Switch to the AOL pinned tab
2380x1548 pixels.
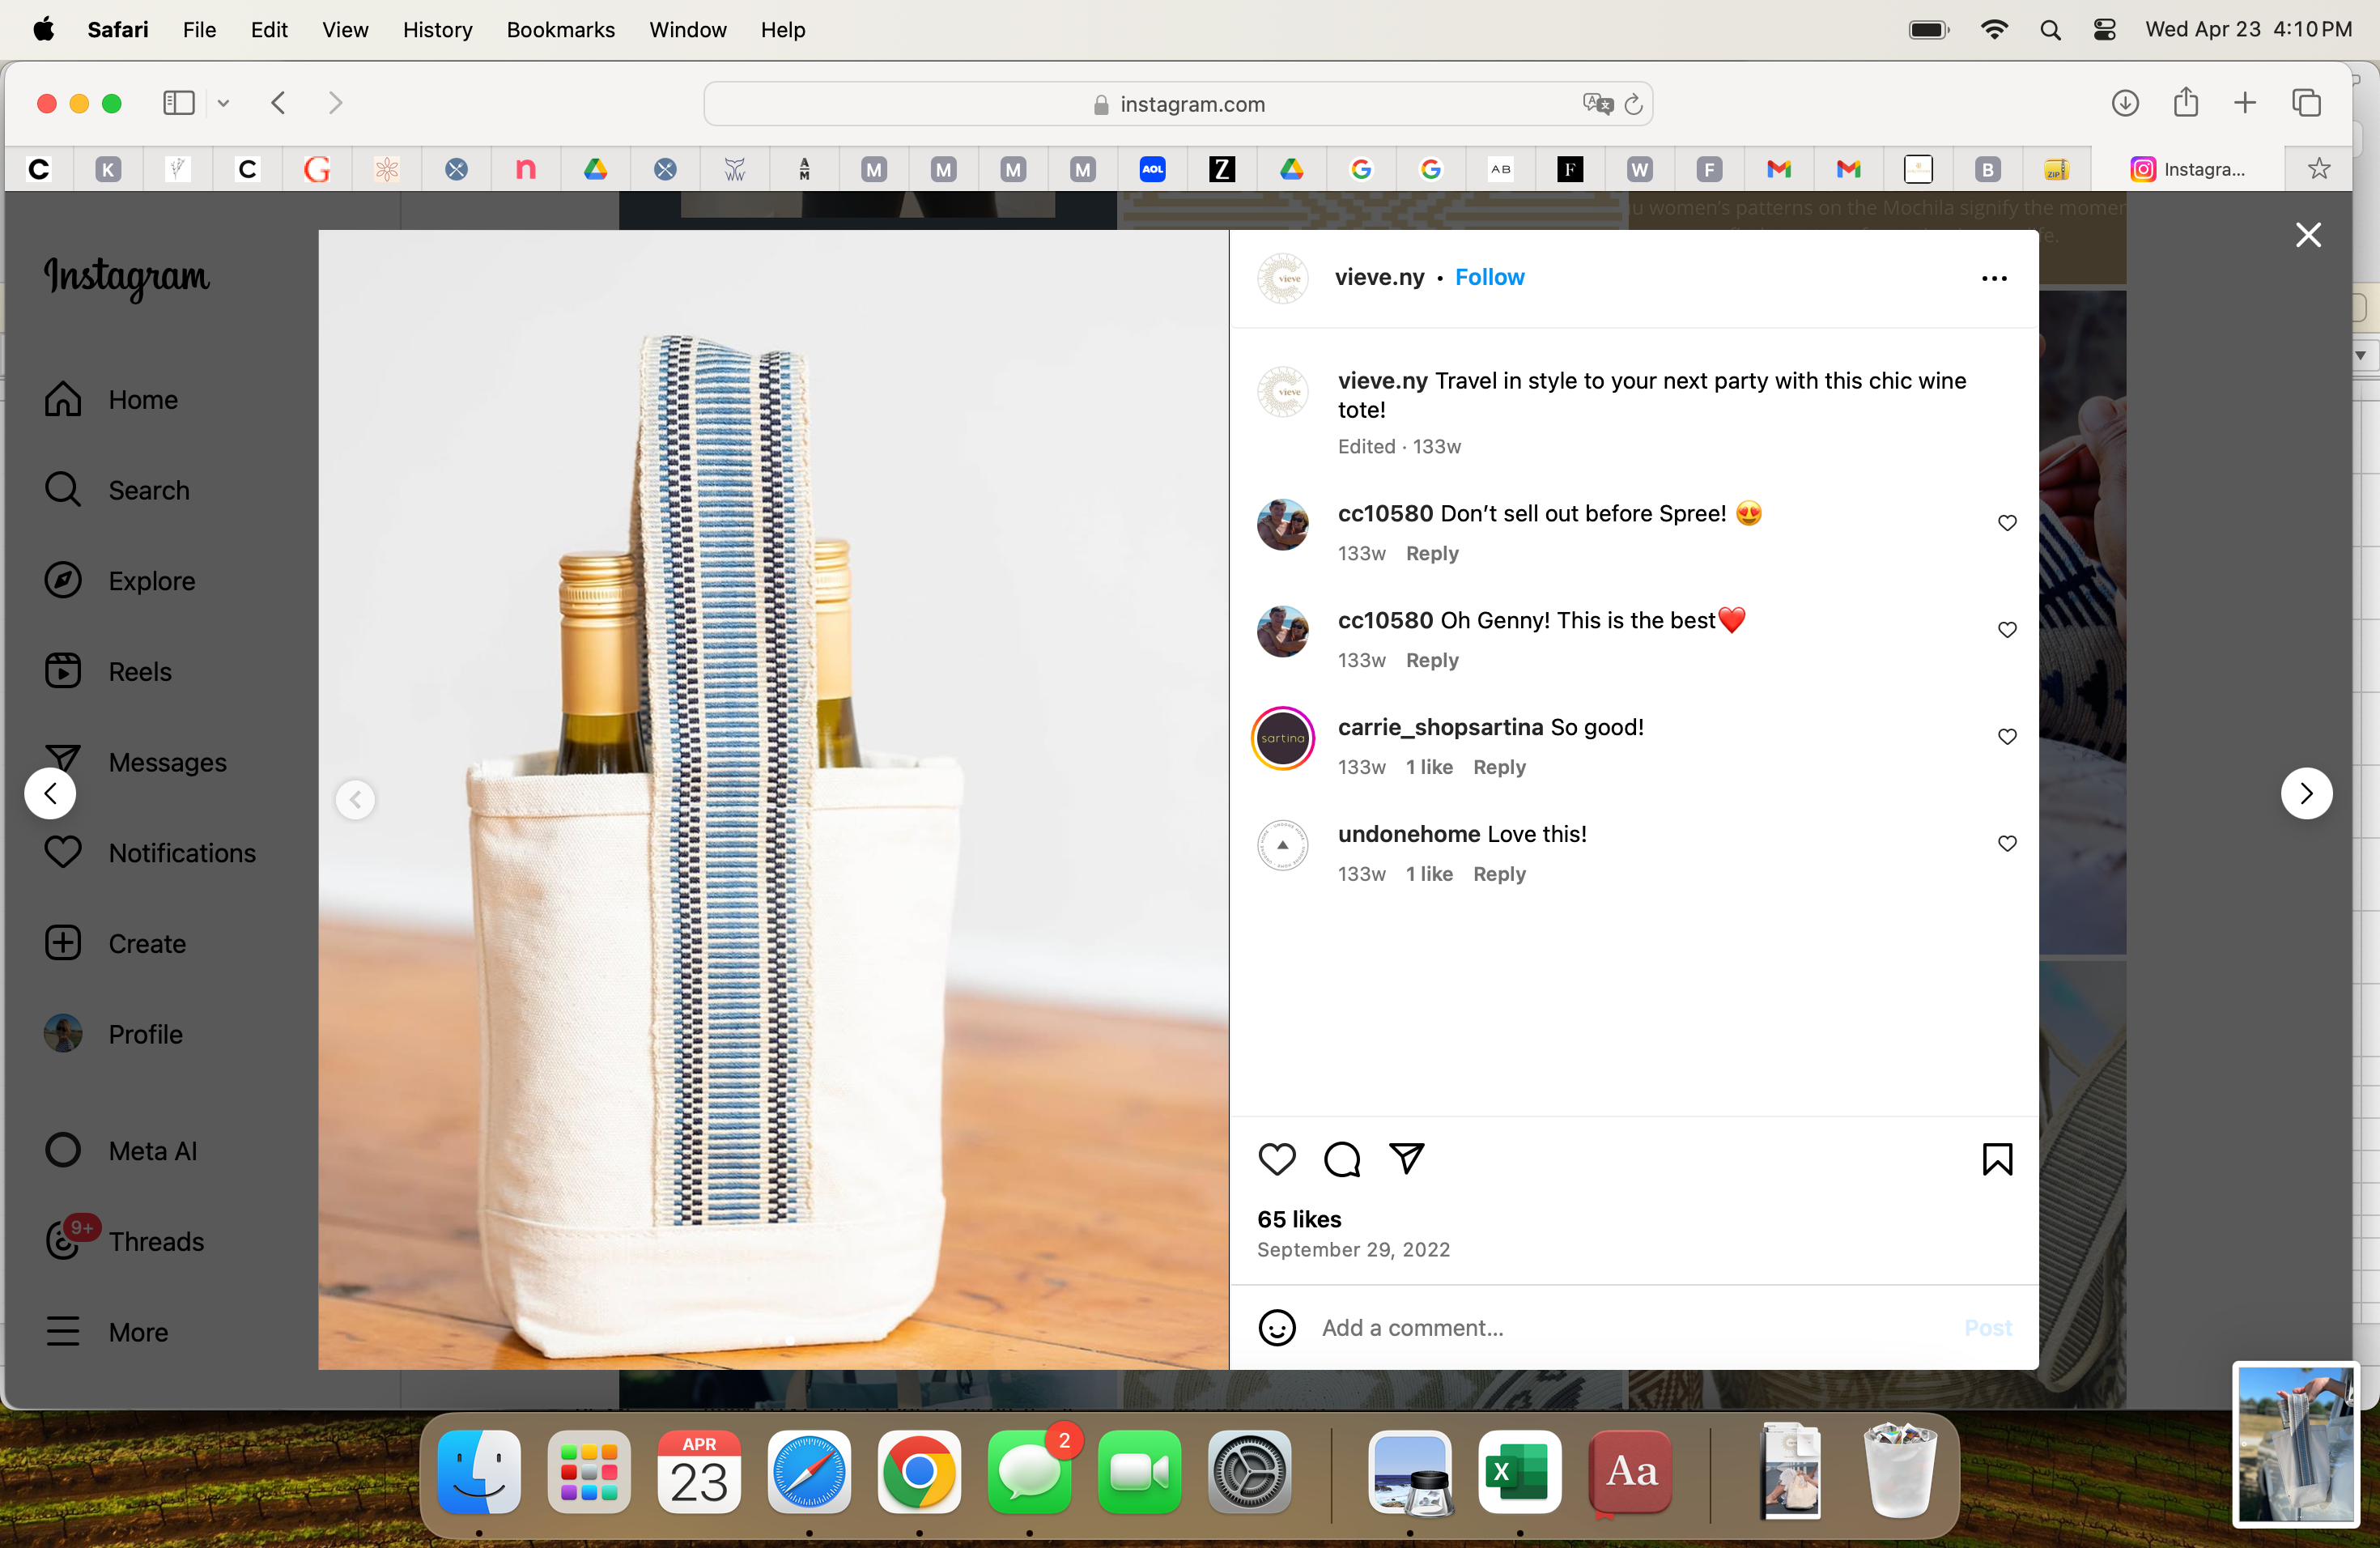point(1152,169)
